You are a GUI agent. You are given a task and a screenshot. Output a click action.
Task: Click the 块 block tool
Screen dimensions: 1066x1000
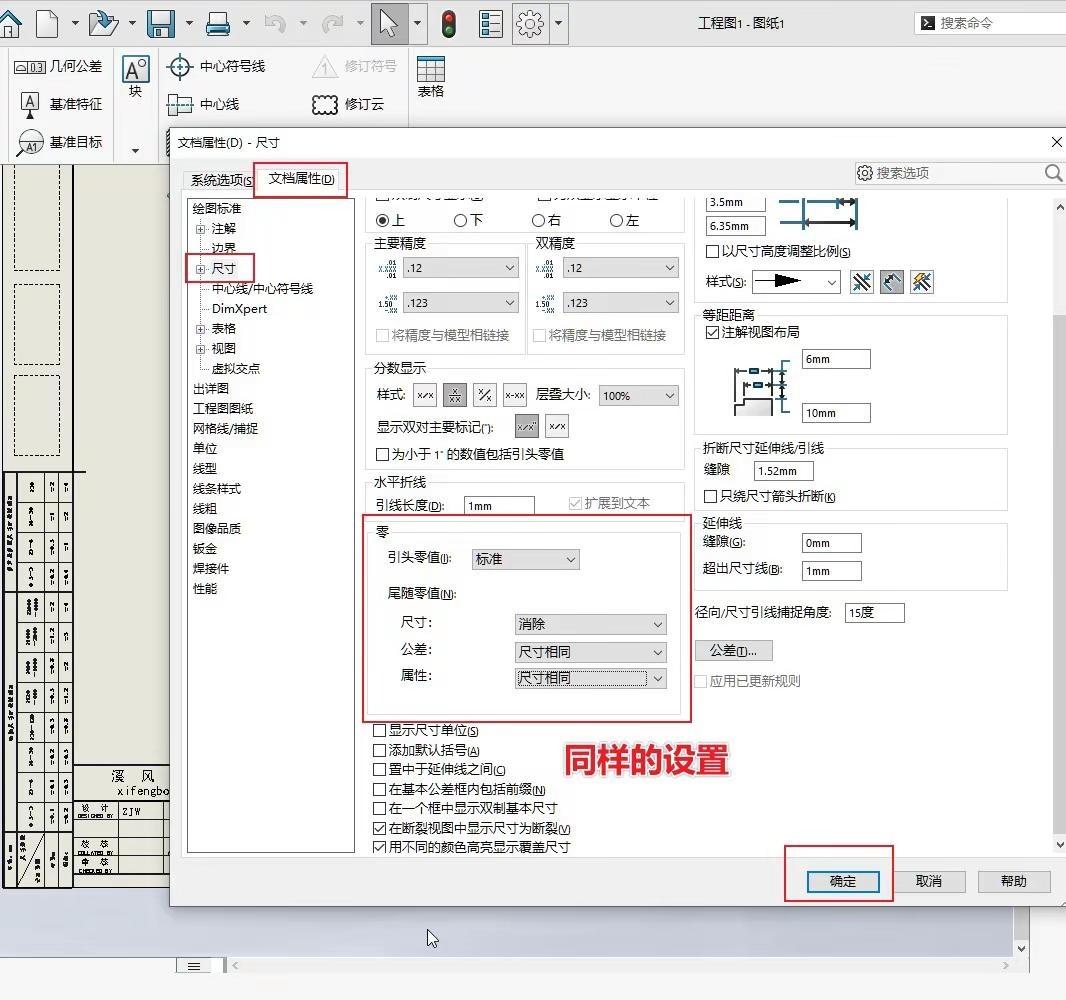(x=135, y=77)
